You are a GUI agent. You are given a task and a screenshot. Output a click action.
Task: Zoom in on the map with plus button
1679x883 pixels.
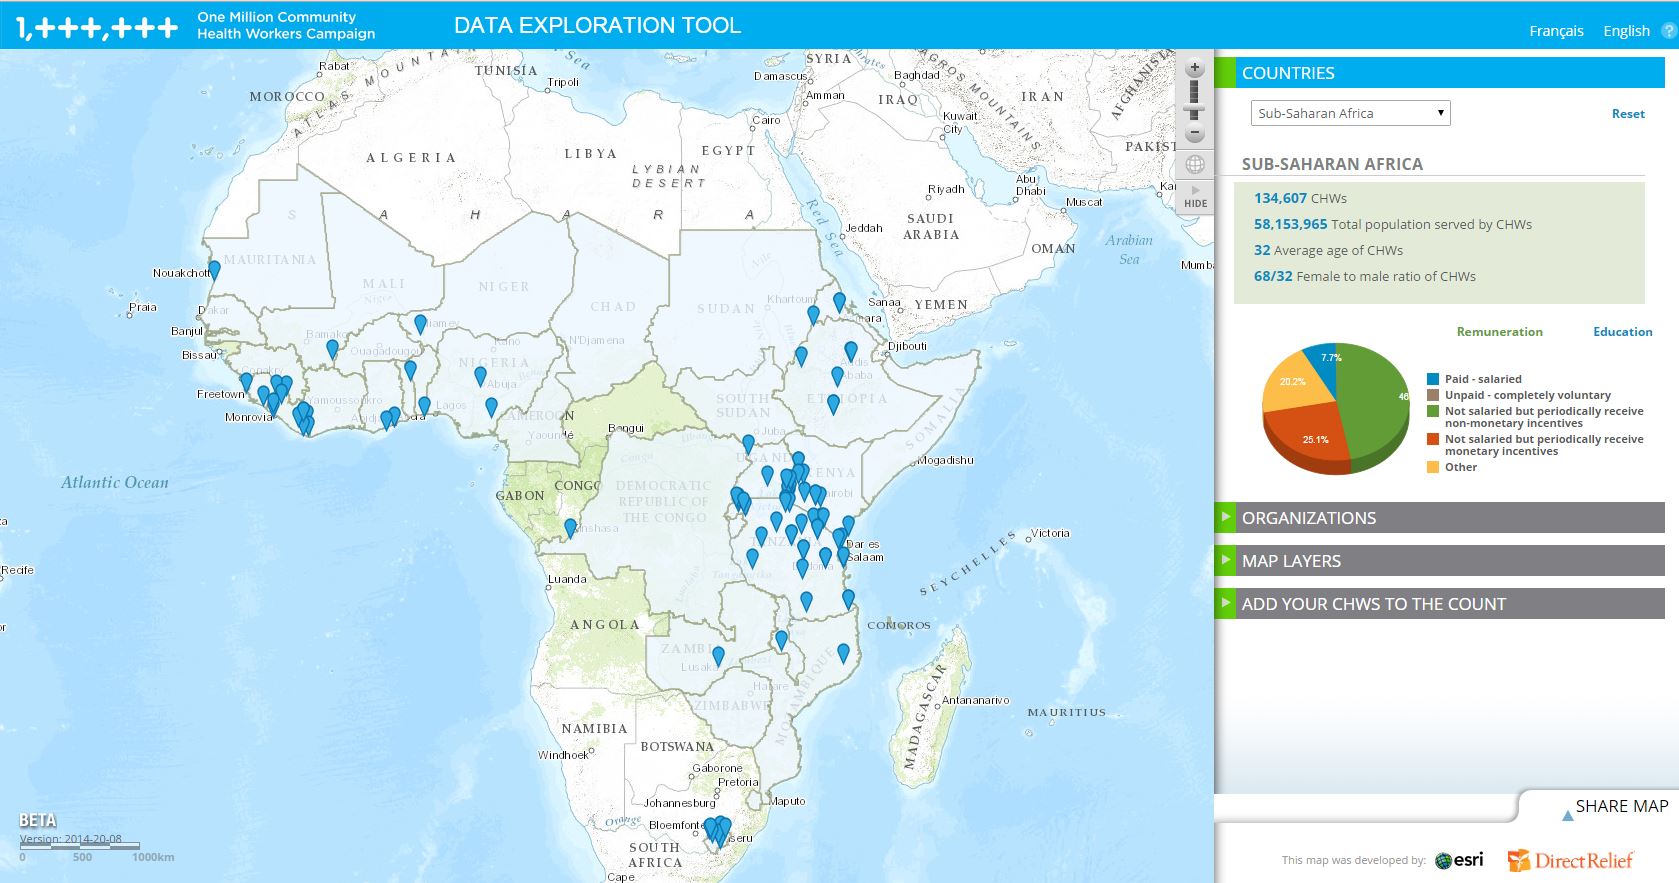click(1194, 69)
